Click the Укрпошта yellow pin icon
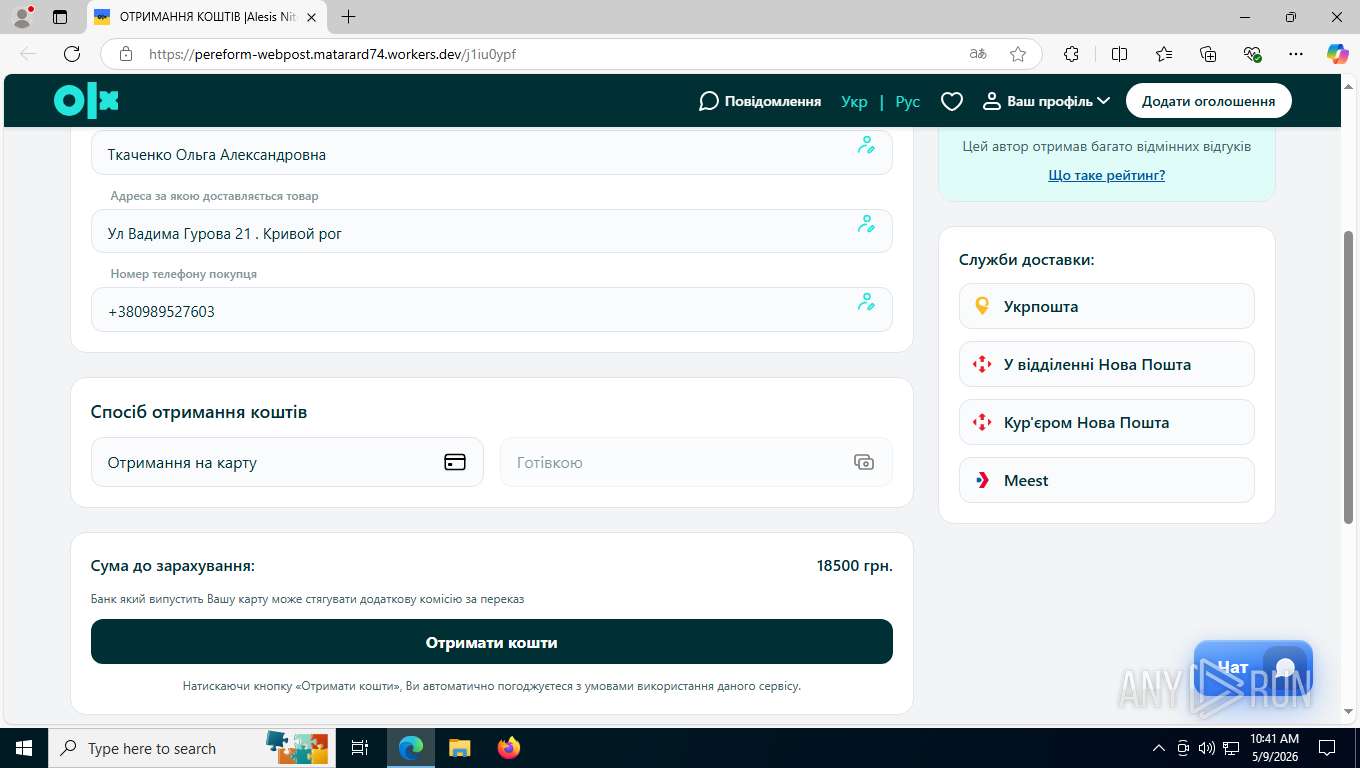Viewport: 1360px width, 768px height. coord(982,306)
